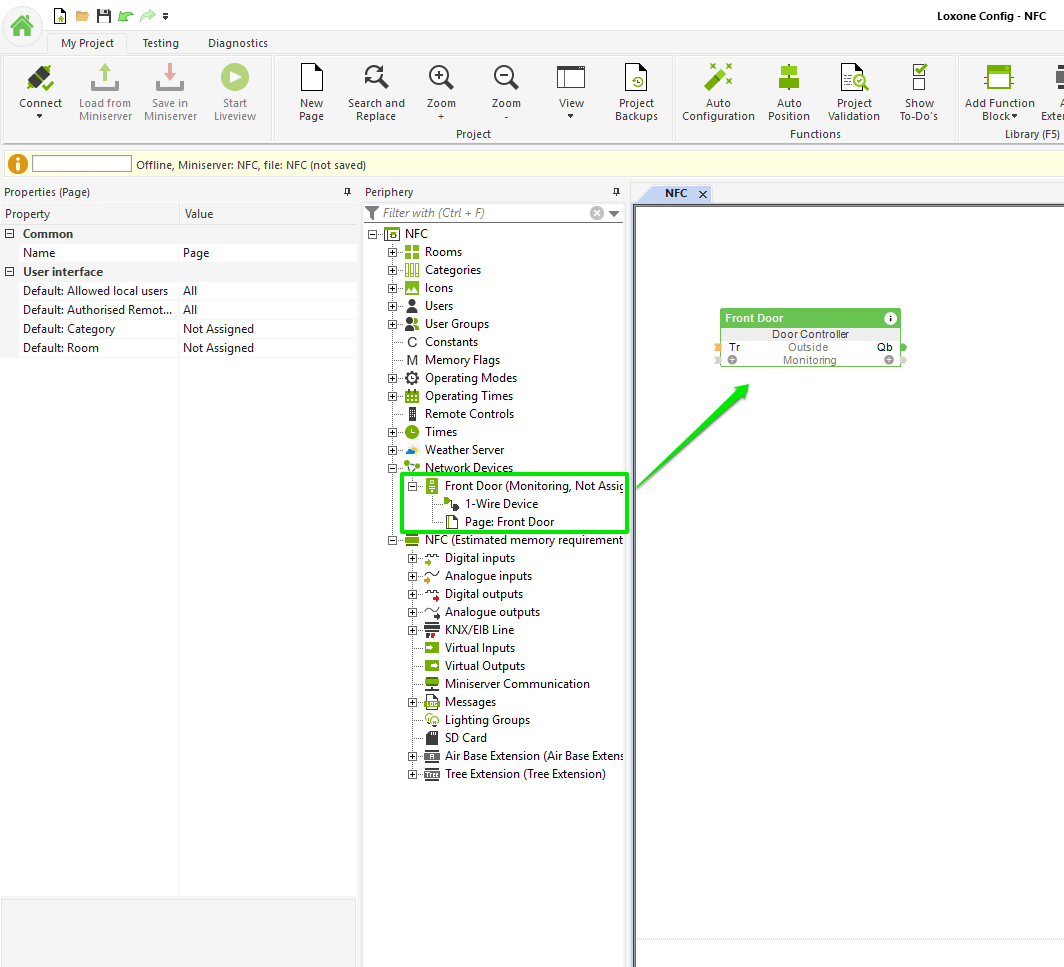Collapse the NFC root tree node
The image size is (1064, 967).
373,234
